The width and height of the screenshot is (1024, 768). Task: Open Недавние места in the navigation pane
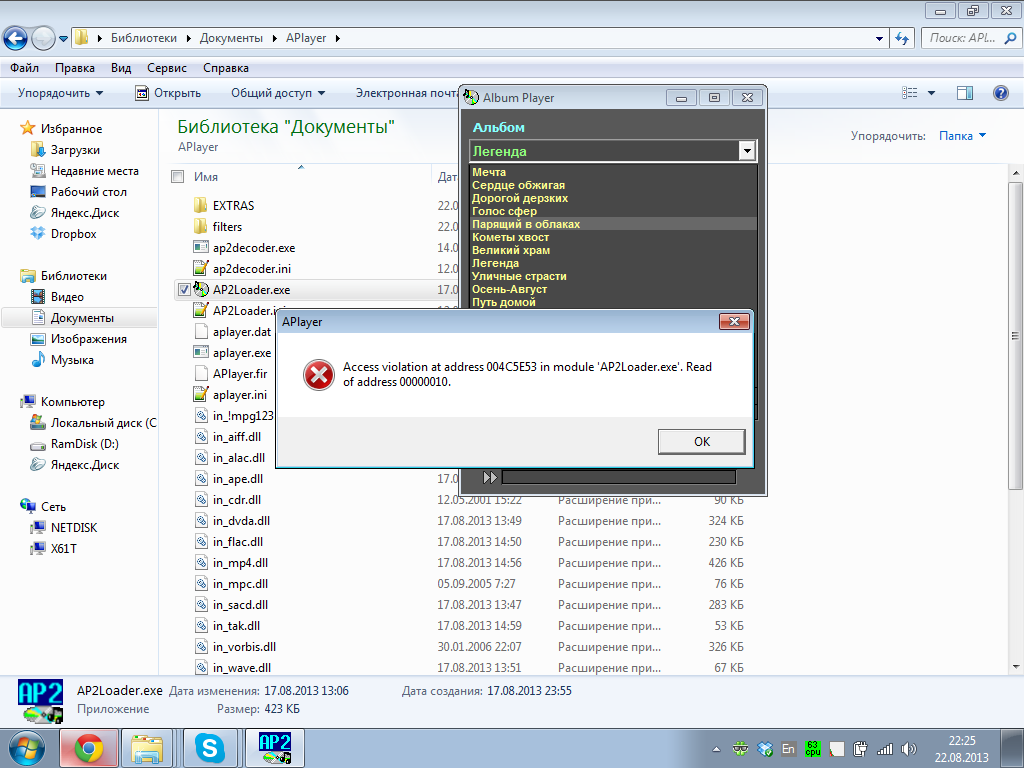[95, 170]
